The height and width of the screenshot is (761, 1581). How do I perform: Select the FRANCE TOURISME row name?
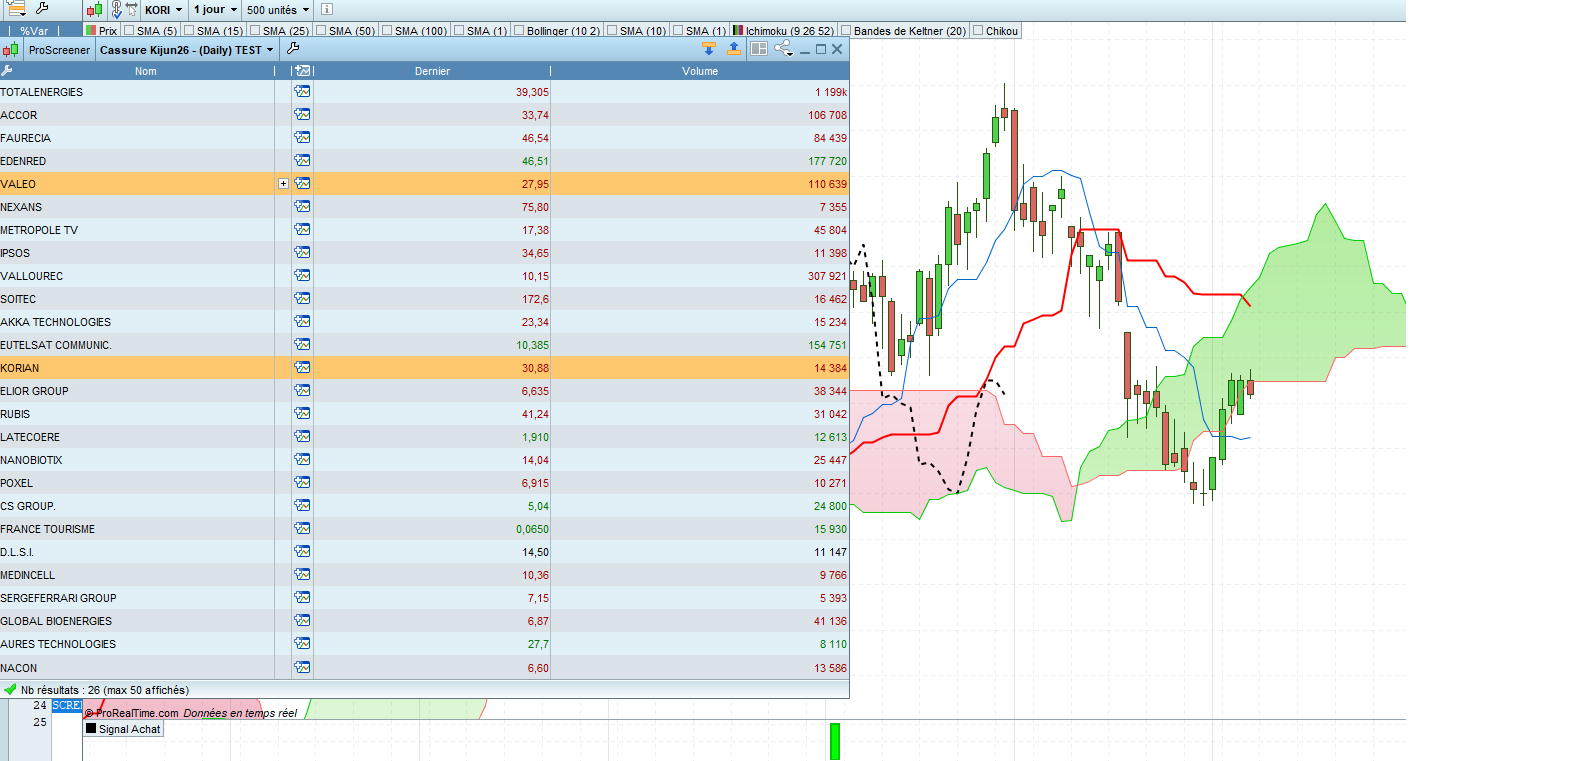pyautogui.click(x=48, y=529)
